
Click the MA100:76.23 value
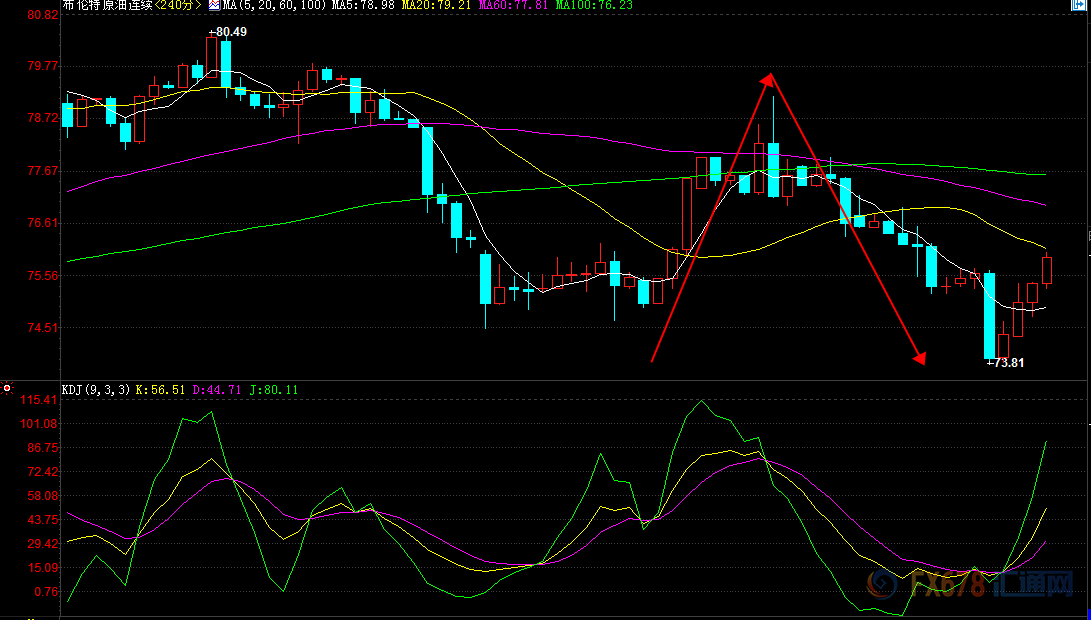594,5
